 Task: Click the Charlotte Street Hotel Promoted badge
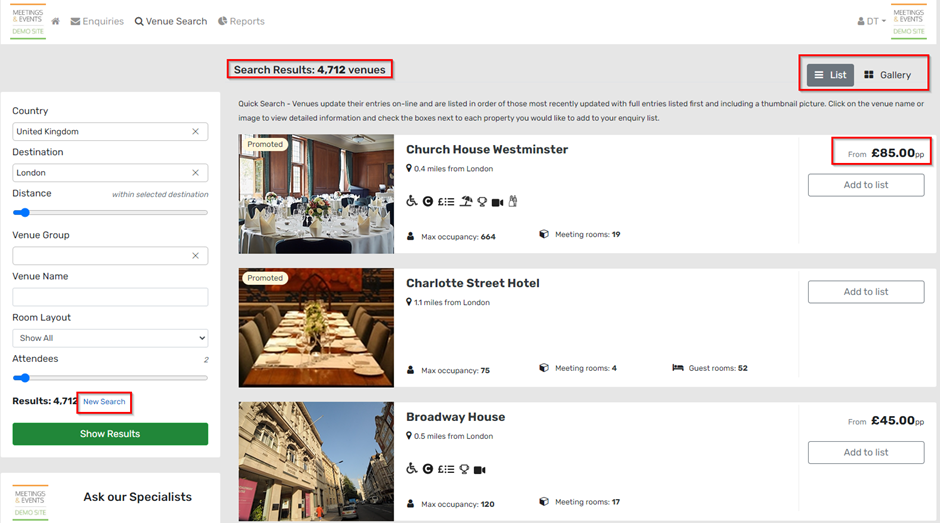[265, 278]
